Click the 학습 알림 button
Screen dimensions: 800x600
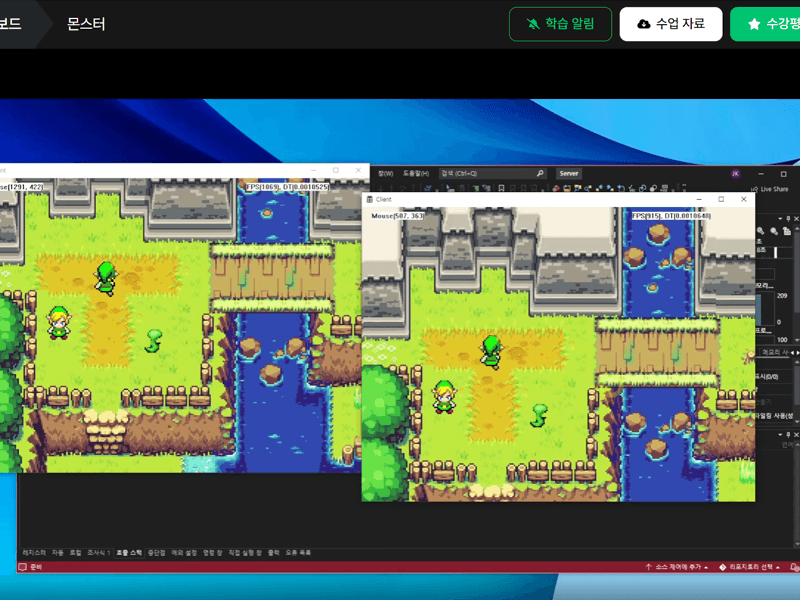tap(560, 24)
